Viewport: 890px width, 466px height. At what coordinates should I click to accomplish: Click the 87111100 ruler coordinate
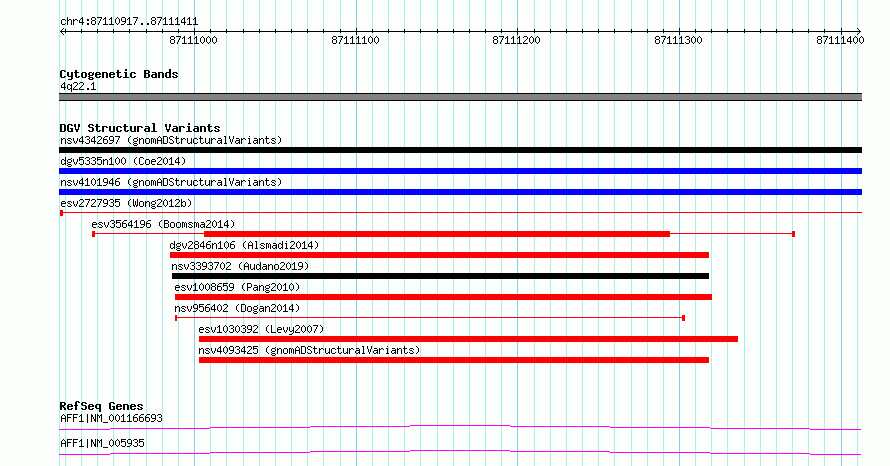355,40
